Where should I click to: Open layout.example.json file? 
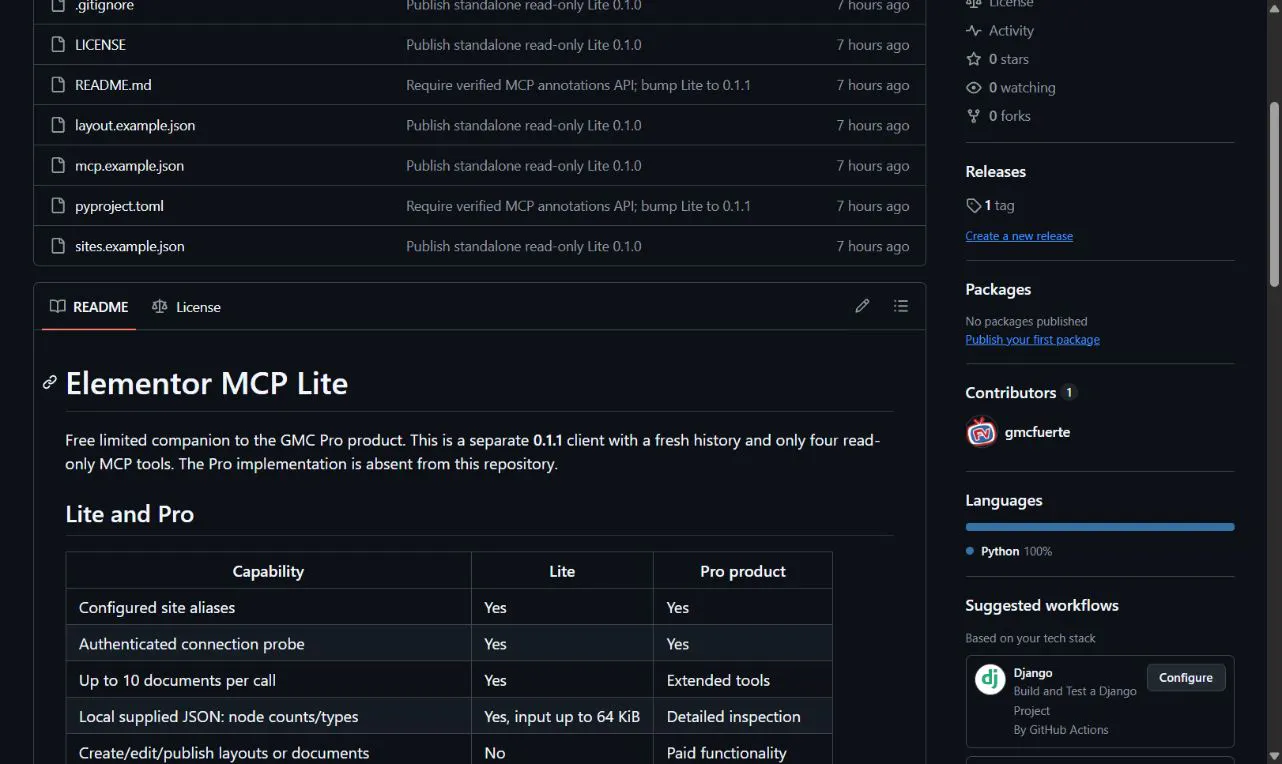tap(135, 125)
